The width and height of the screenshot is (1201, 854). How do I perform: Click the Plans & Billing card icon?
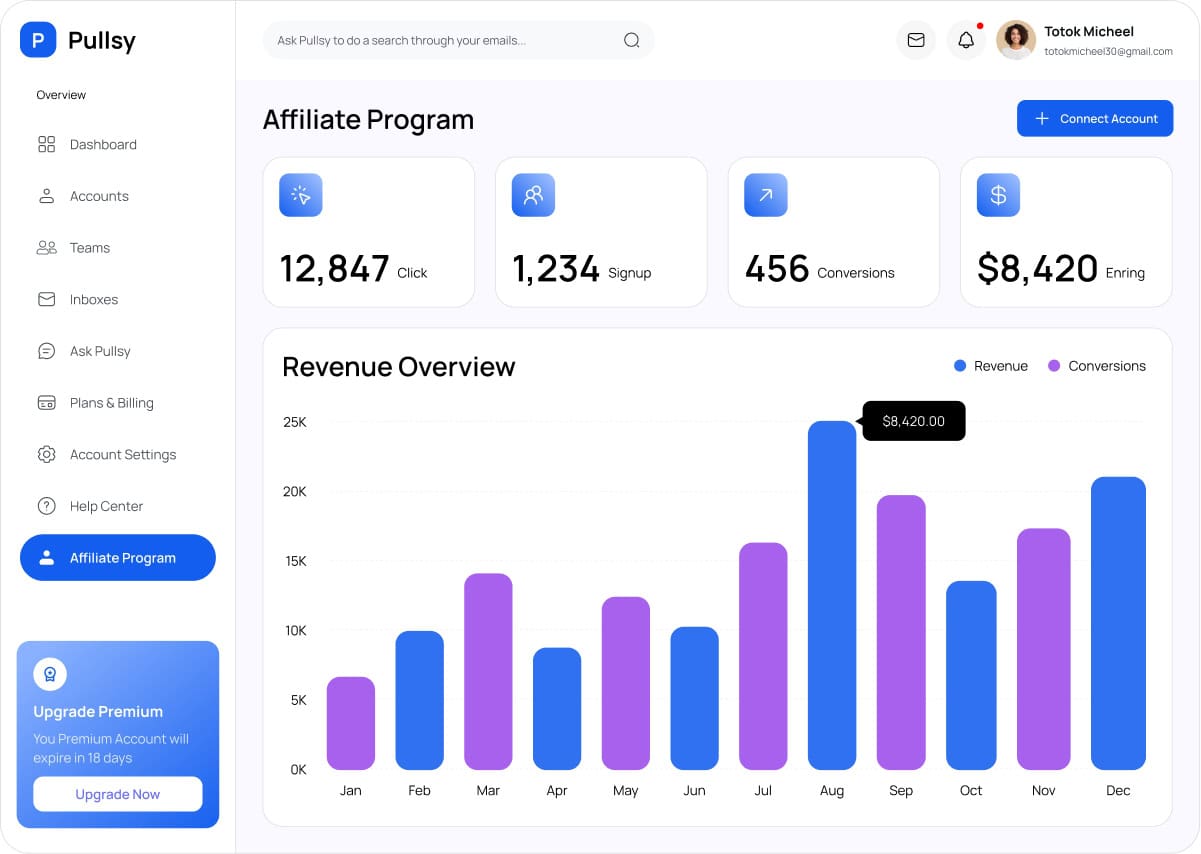tap(46, 403)
